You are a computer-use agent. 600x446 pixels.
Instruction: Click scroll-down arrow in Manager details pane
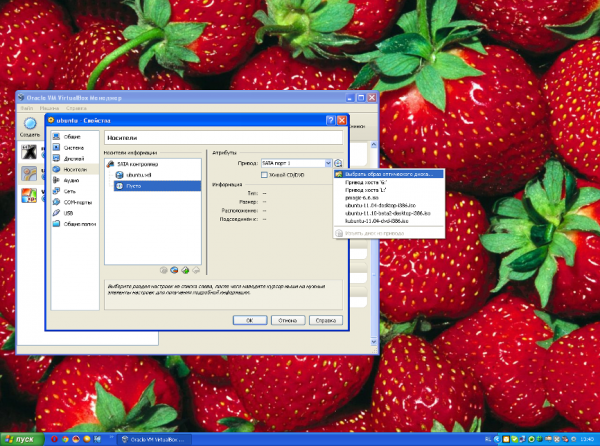pyautogui.click(x=374, y=342)
